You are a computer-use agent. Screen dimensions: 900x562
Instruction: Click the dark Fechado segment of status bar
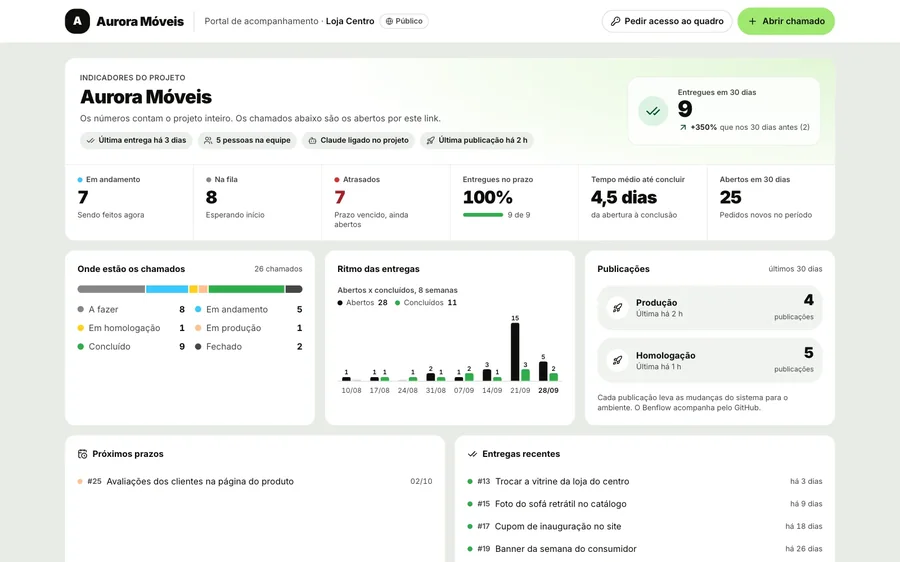(294, 289)
